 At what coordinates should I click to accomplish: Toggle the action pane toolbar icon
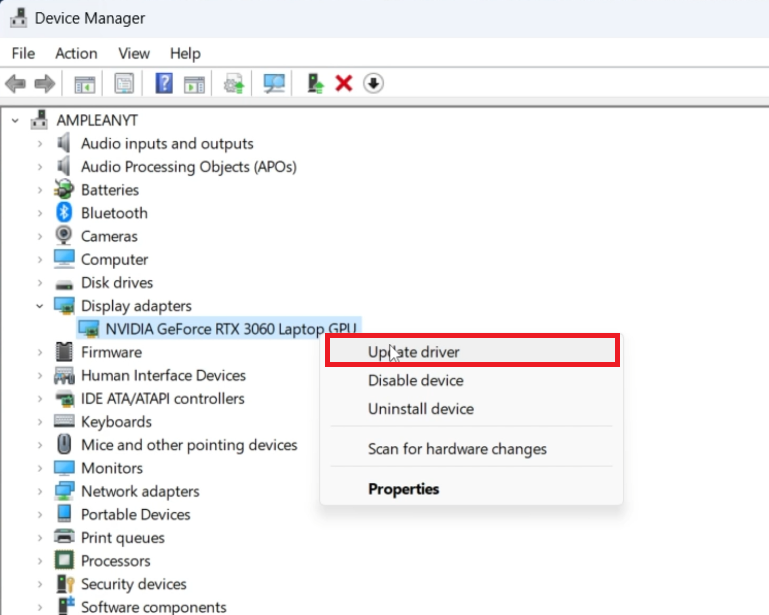tap(194, 84)
